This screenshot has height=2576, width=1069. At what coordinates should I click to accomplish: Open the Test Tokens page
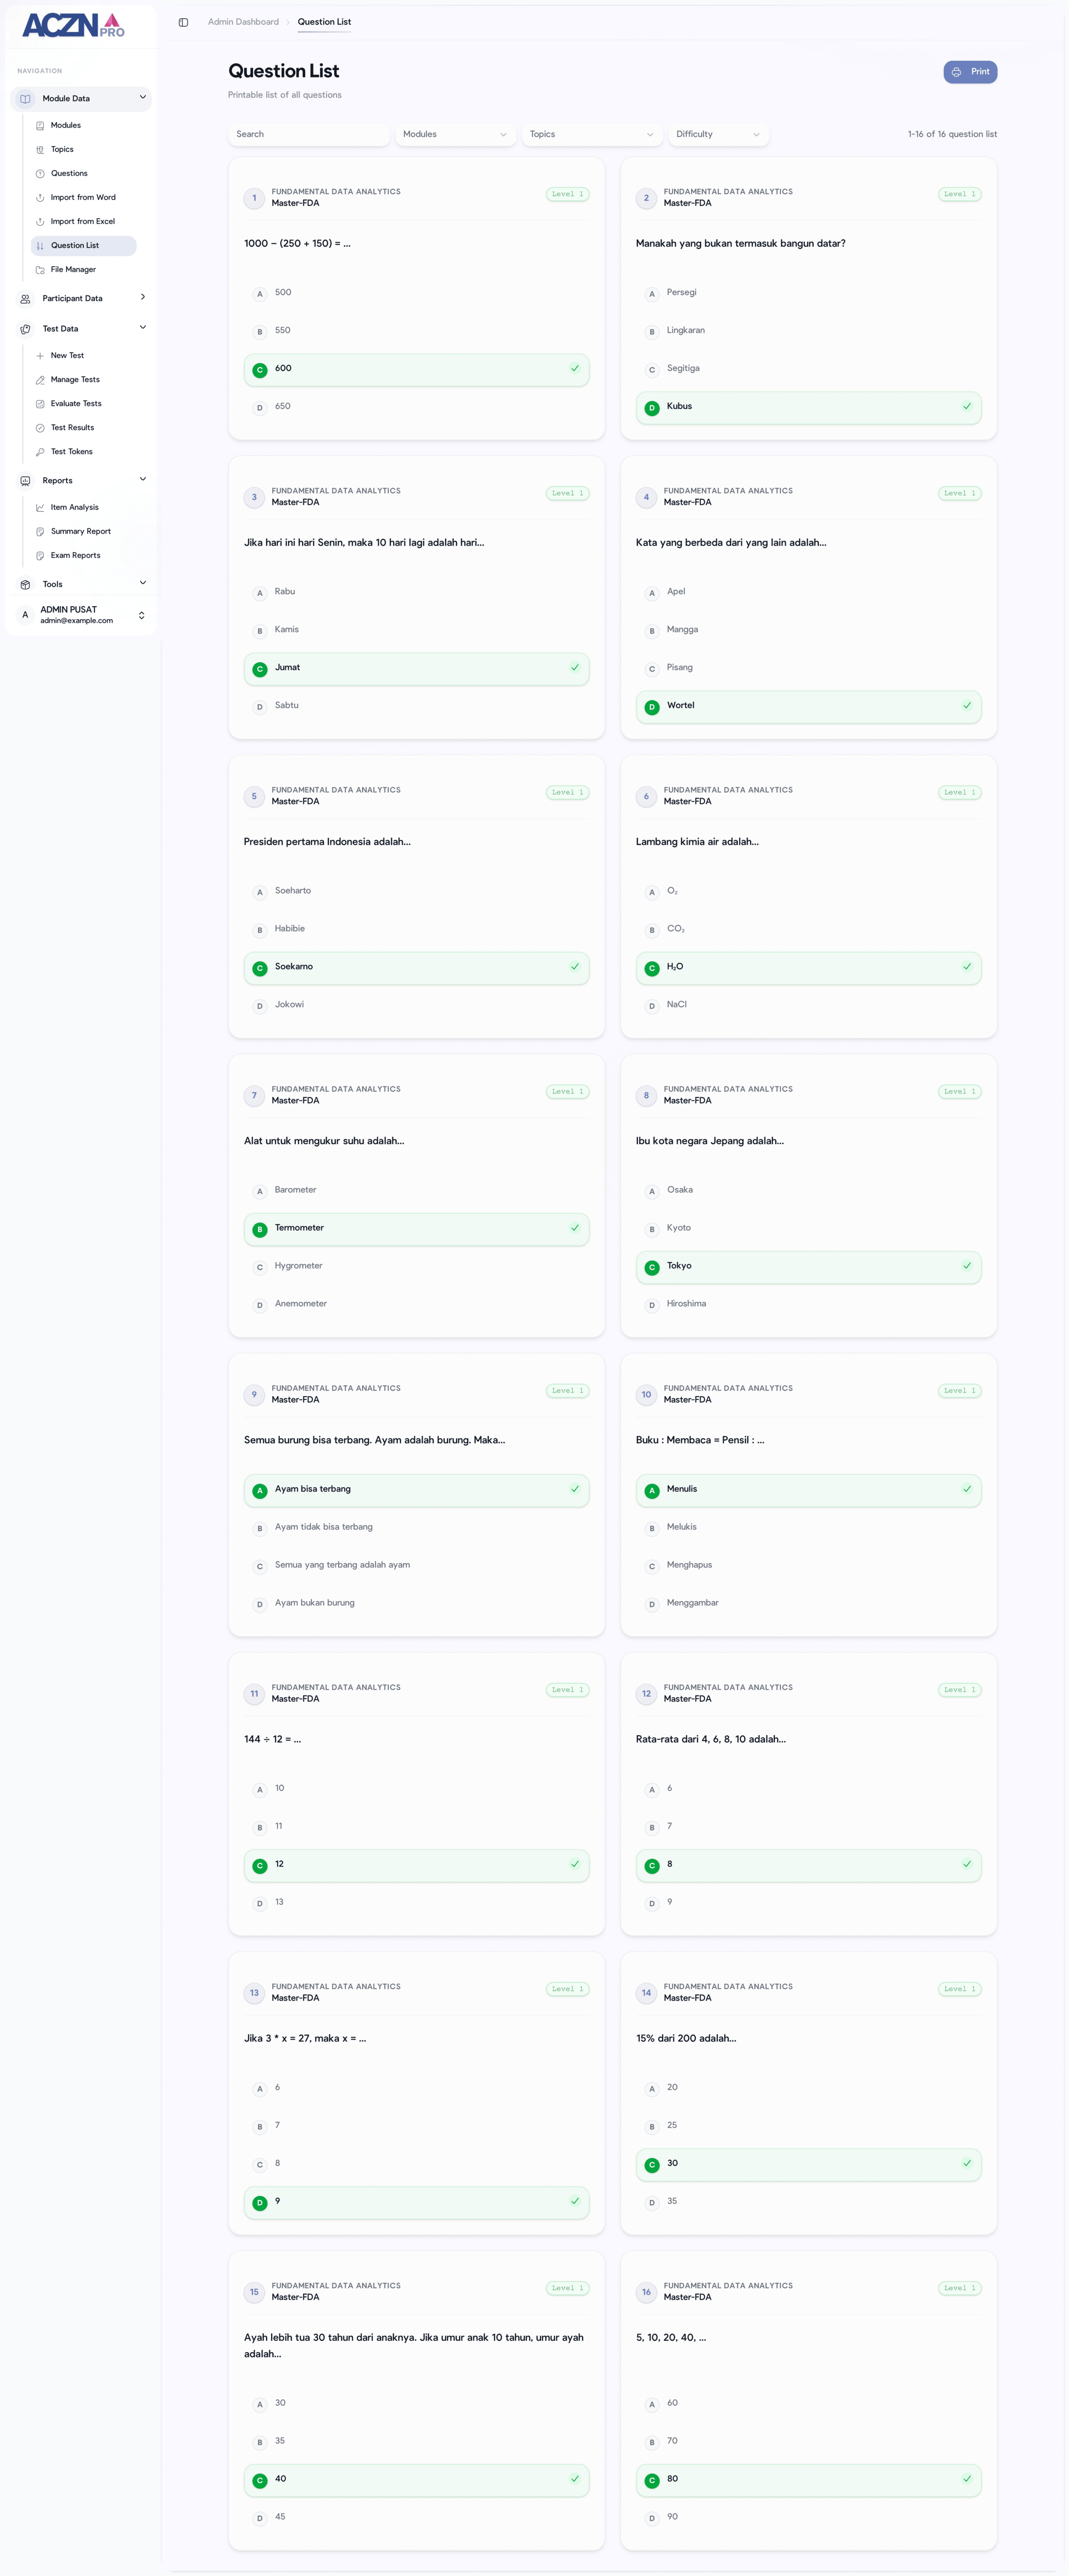72,451
